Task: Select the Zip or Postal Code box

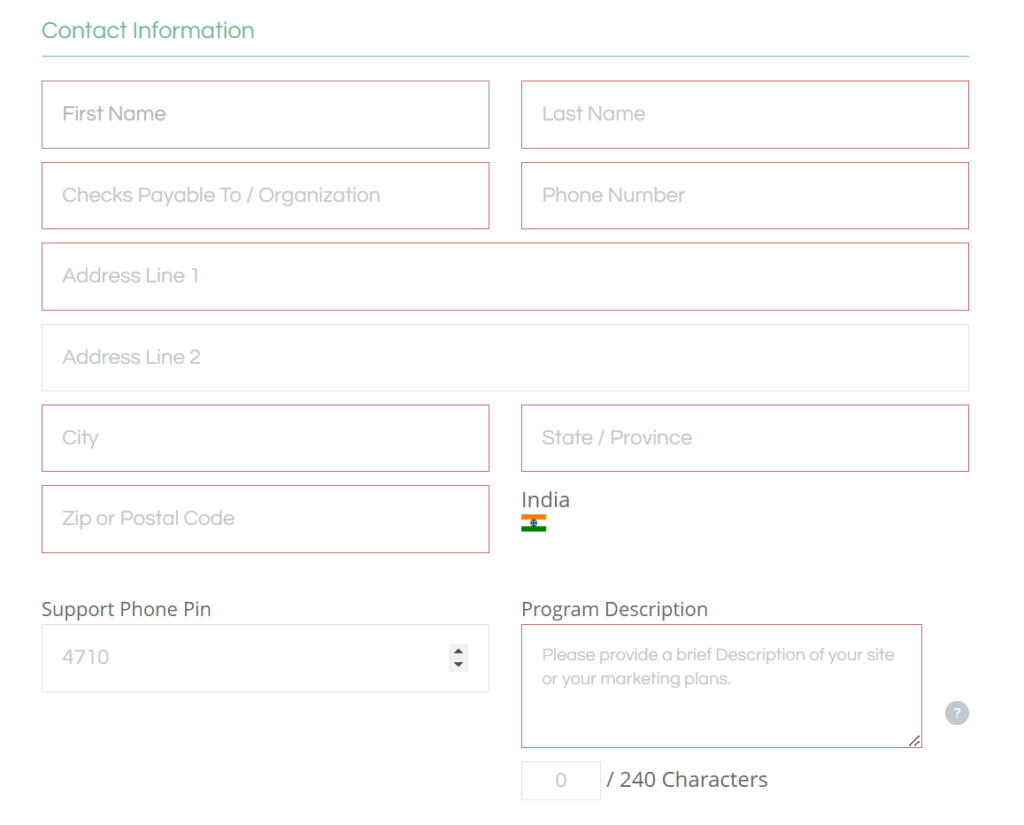Action: (x=265, y=519)
